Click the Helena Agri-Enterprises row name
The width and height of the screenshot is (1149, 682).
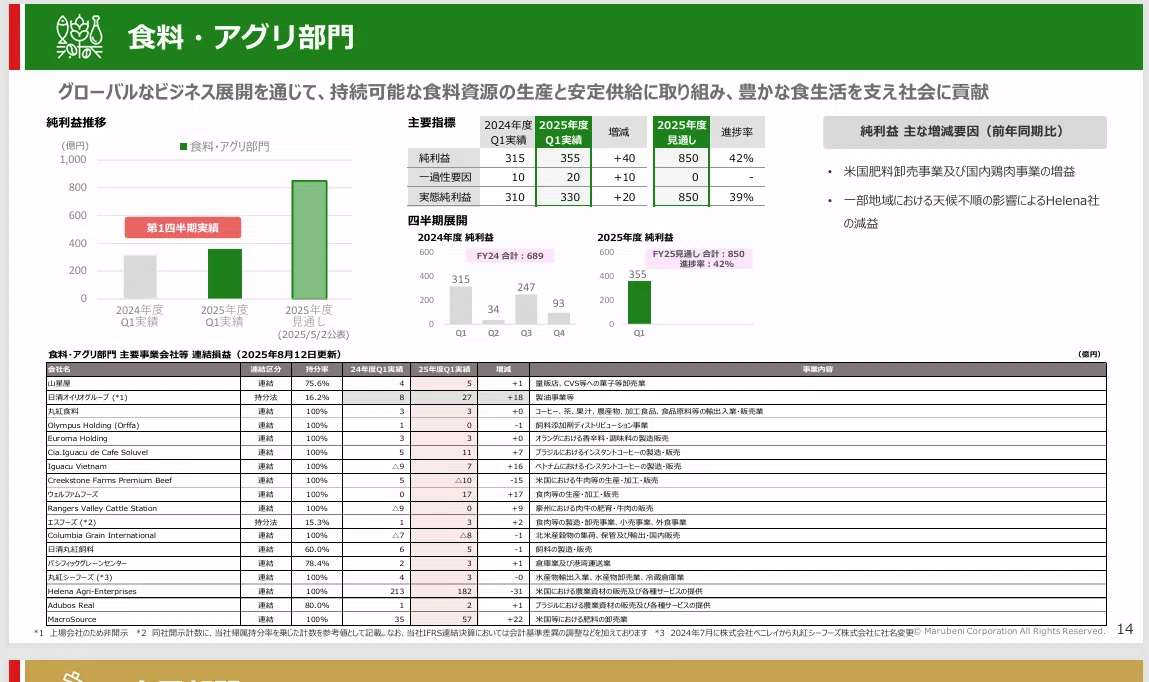(x=92, y=591)
